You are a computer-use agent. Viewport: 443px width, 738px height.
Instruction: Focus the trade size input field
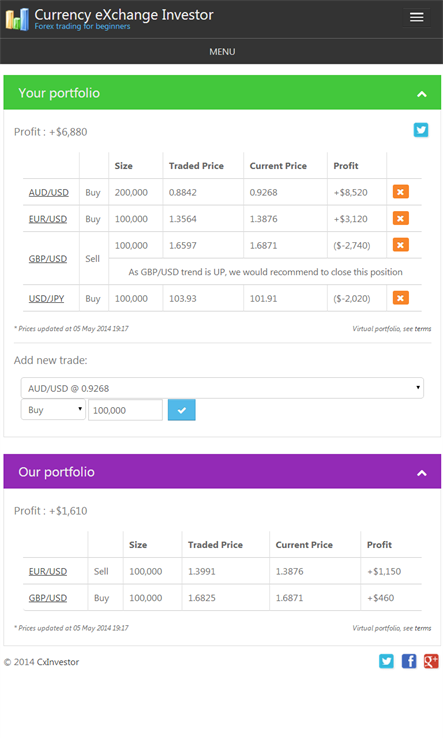(126, 410)
